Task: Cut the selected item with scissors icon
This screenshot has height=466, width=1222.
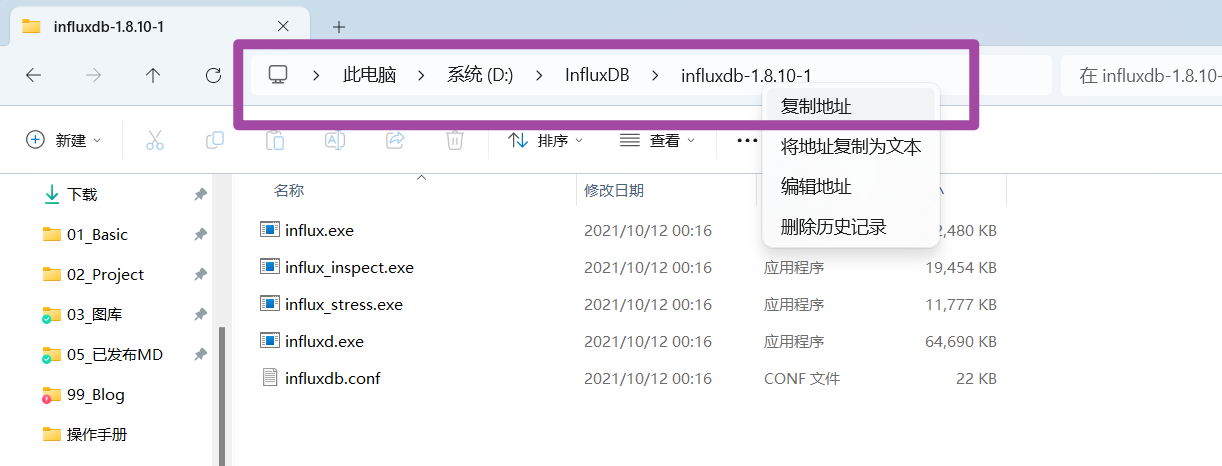Action: 154,140
